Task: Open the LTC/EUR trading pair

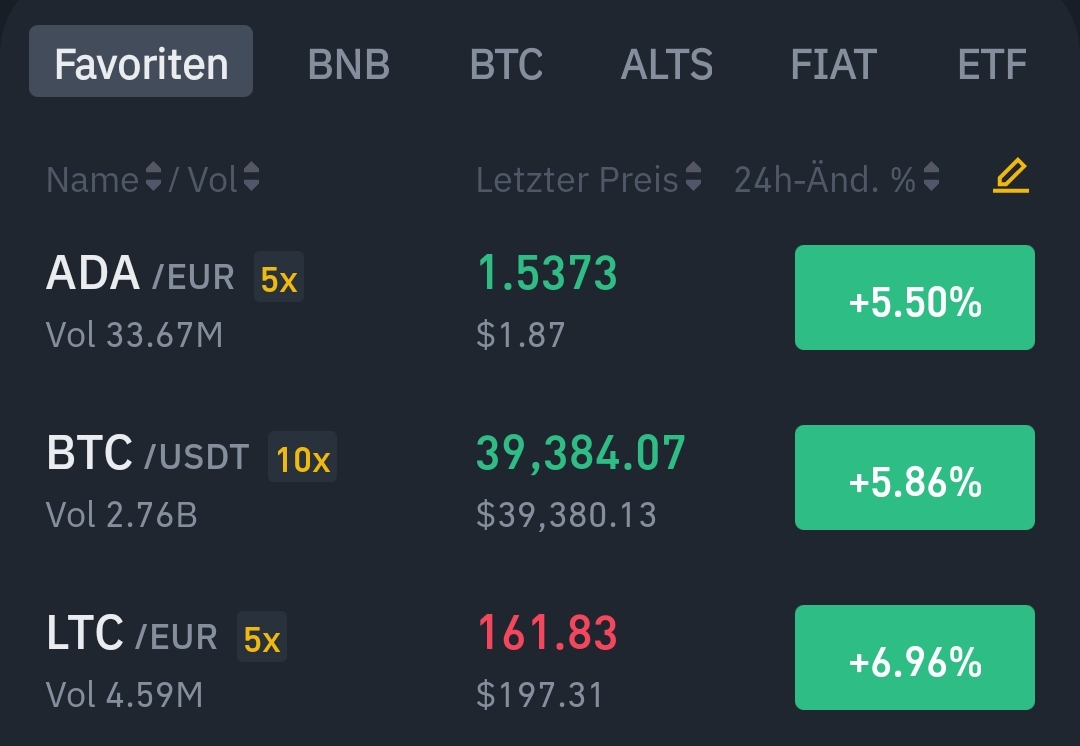Action: point(131,635)
